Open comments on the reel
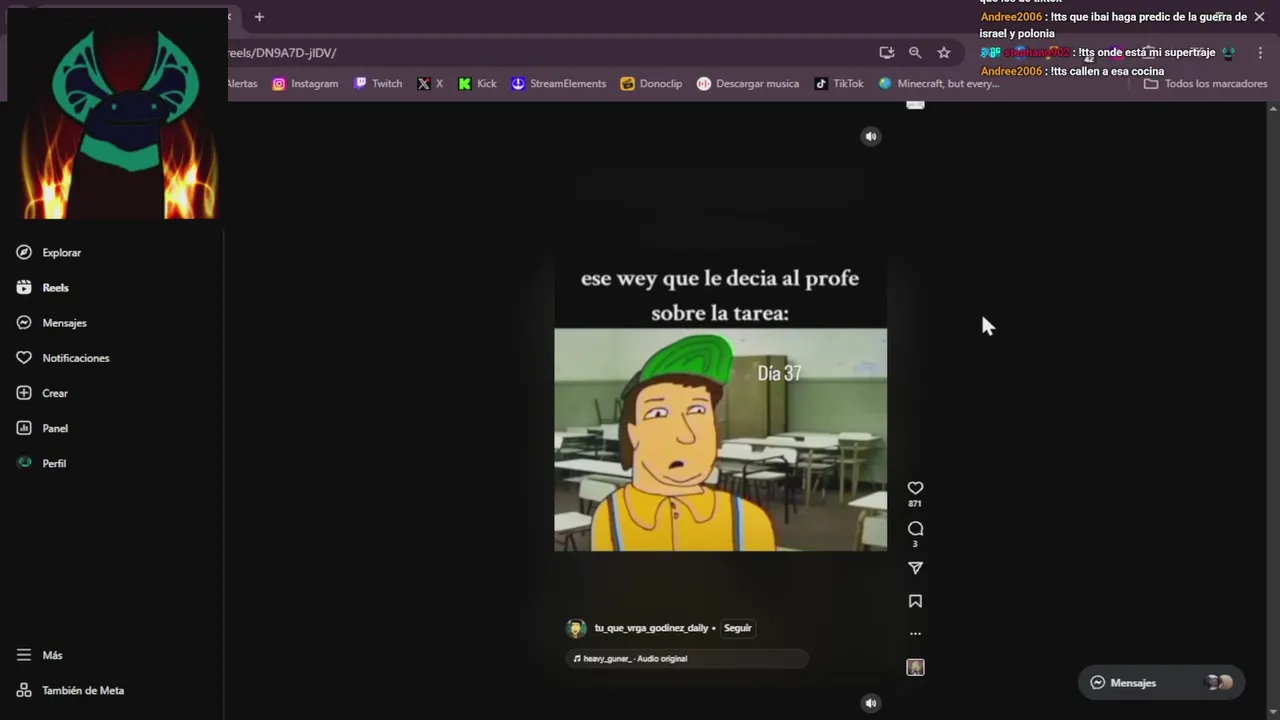The image size is (1280, 720). pos(915,529)
